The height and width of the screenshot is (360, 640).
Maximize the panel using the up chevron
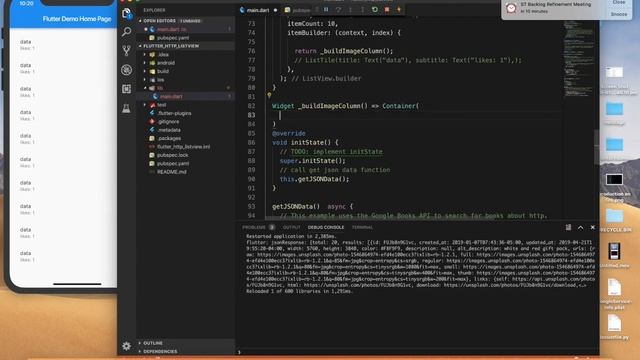click(x=580, y=227)
